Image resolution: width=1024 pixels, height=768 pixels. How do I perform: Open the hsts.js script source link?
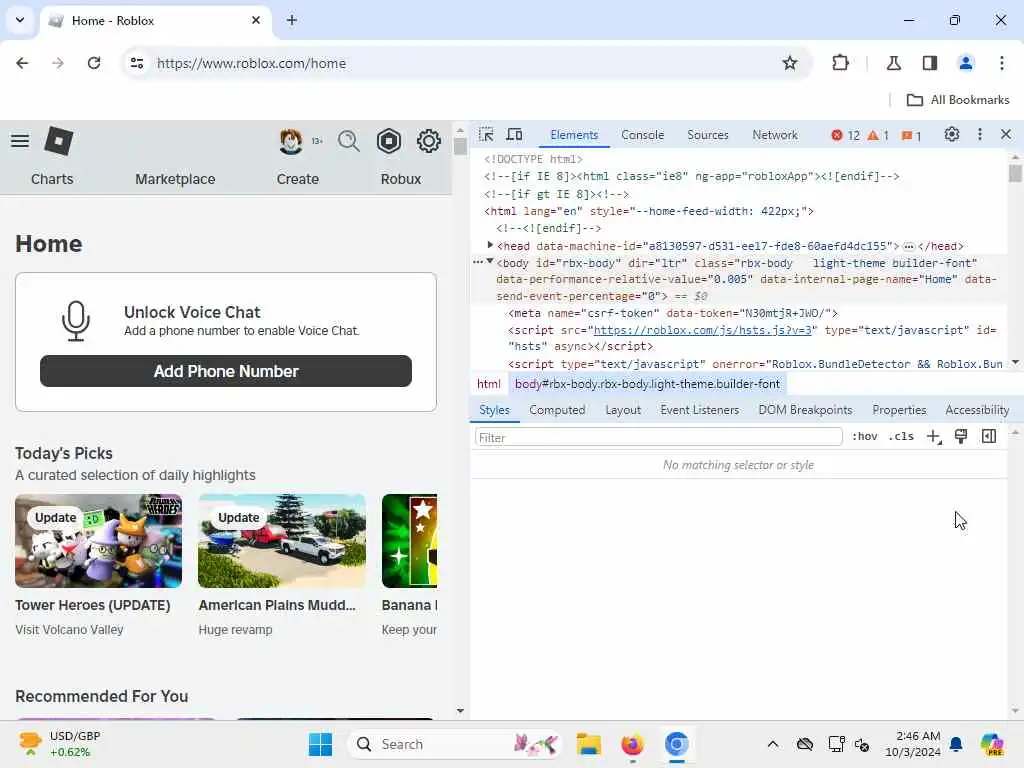pos(702,330)
